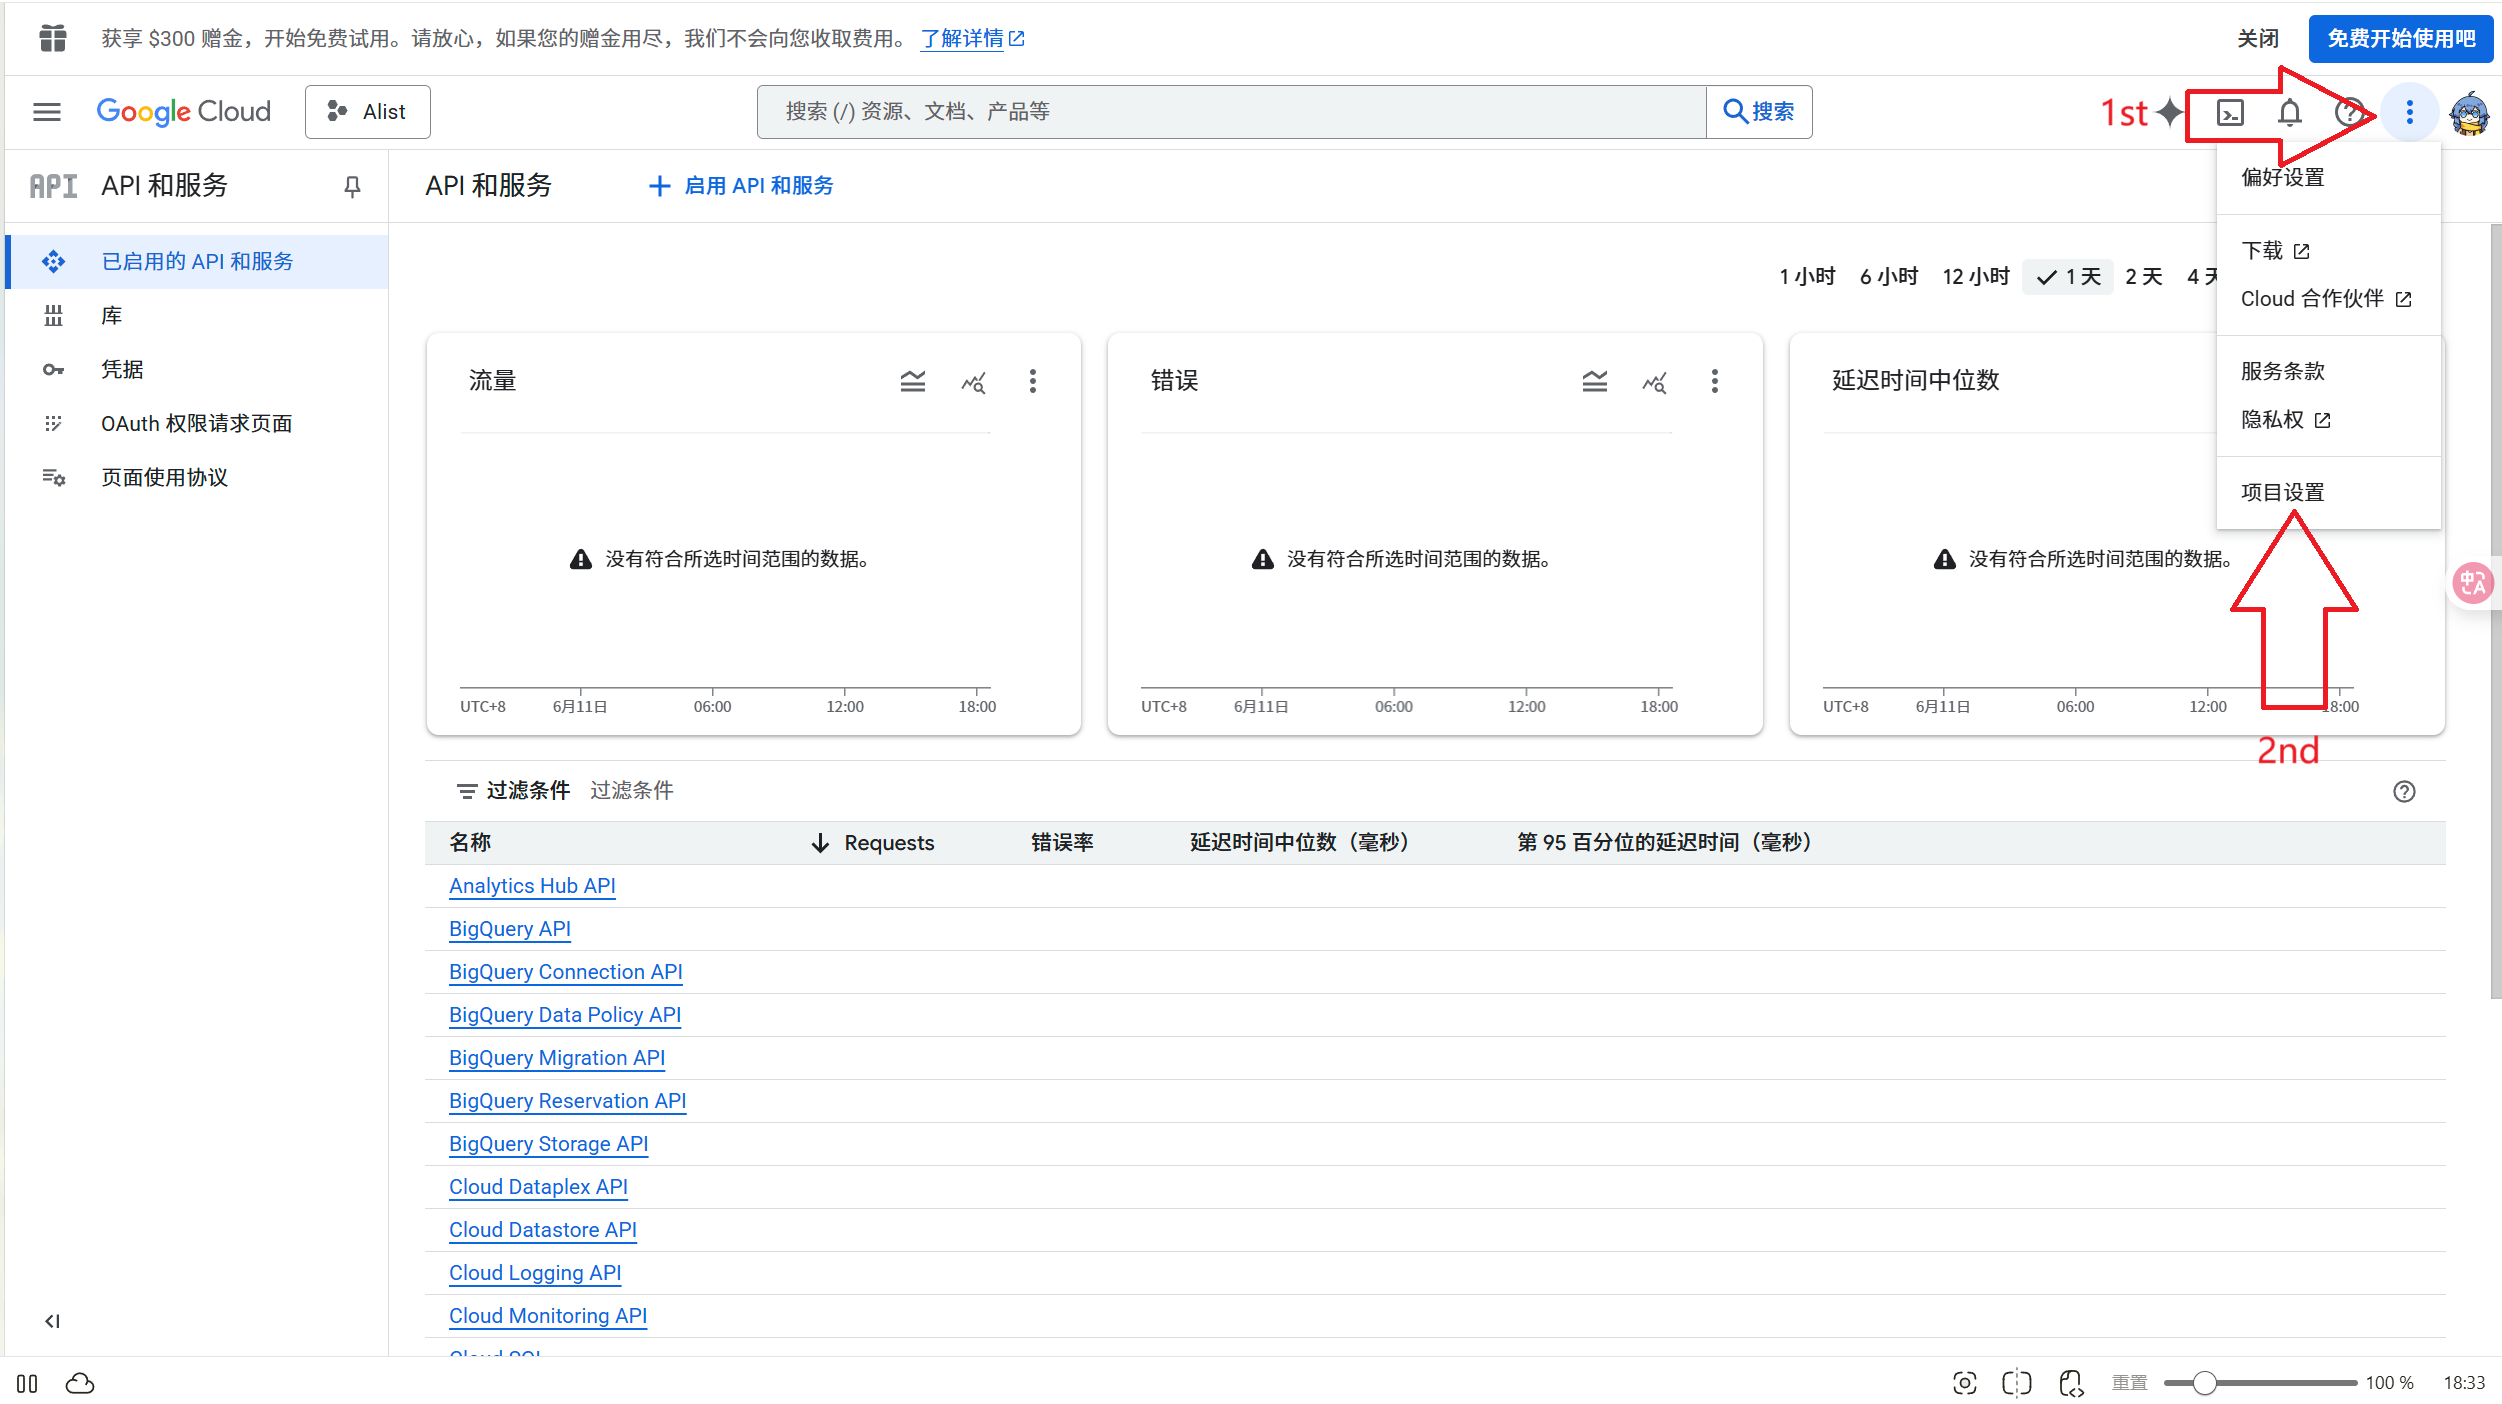Click help icon beside filter row
The width and height of the screenshot is (2502, 1404).
2404,792
